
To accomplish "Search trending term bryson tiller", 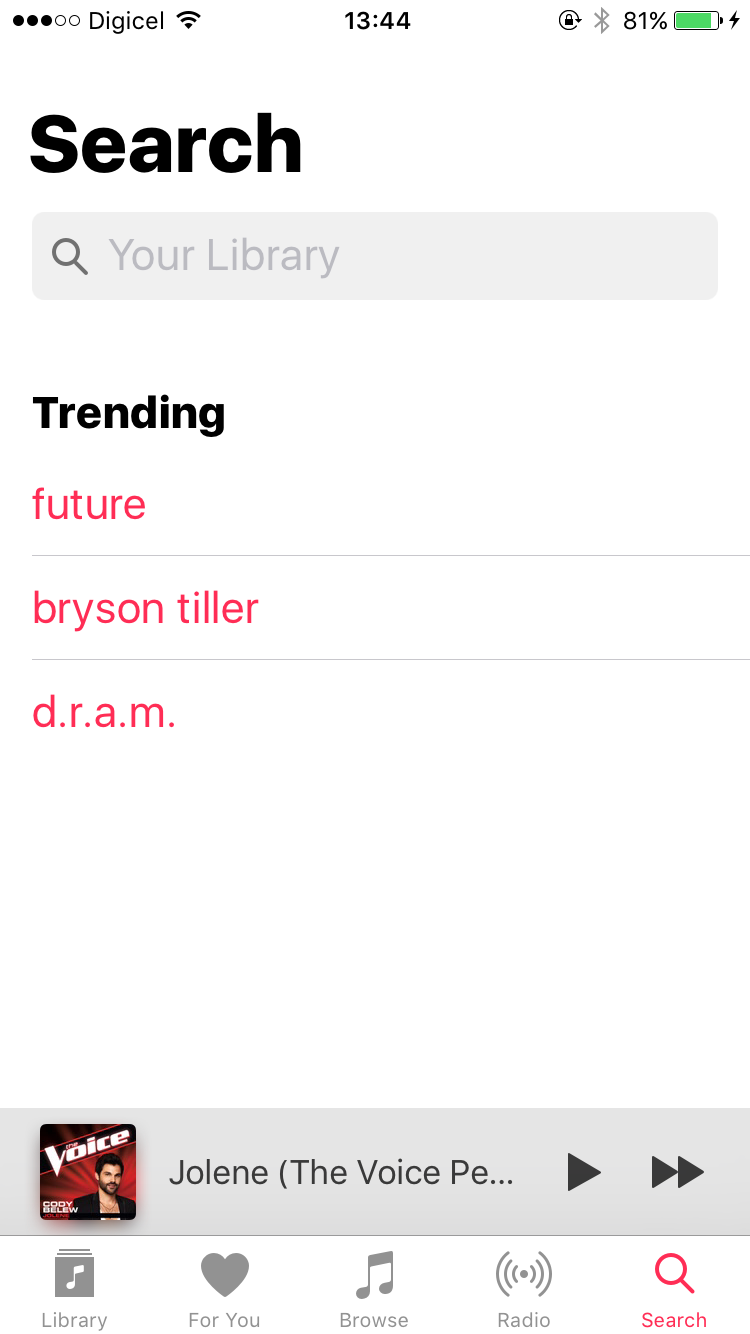I will [145, 608].
